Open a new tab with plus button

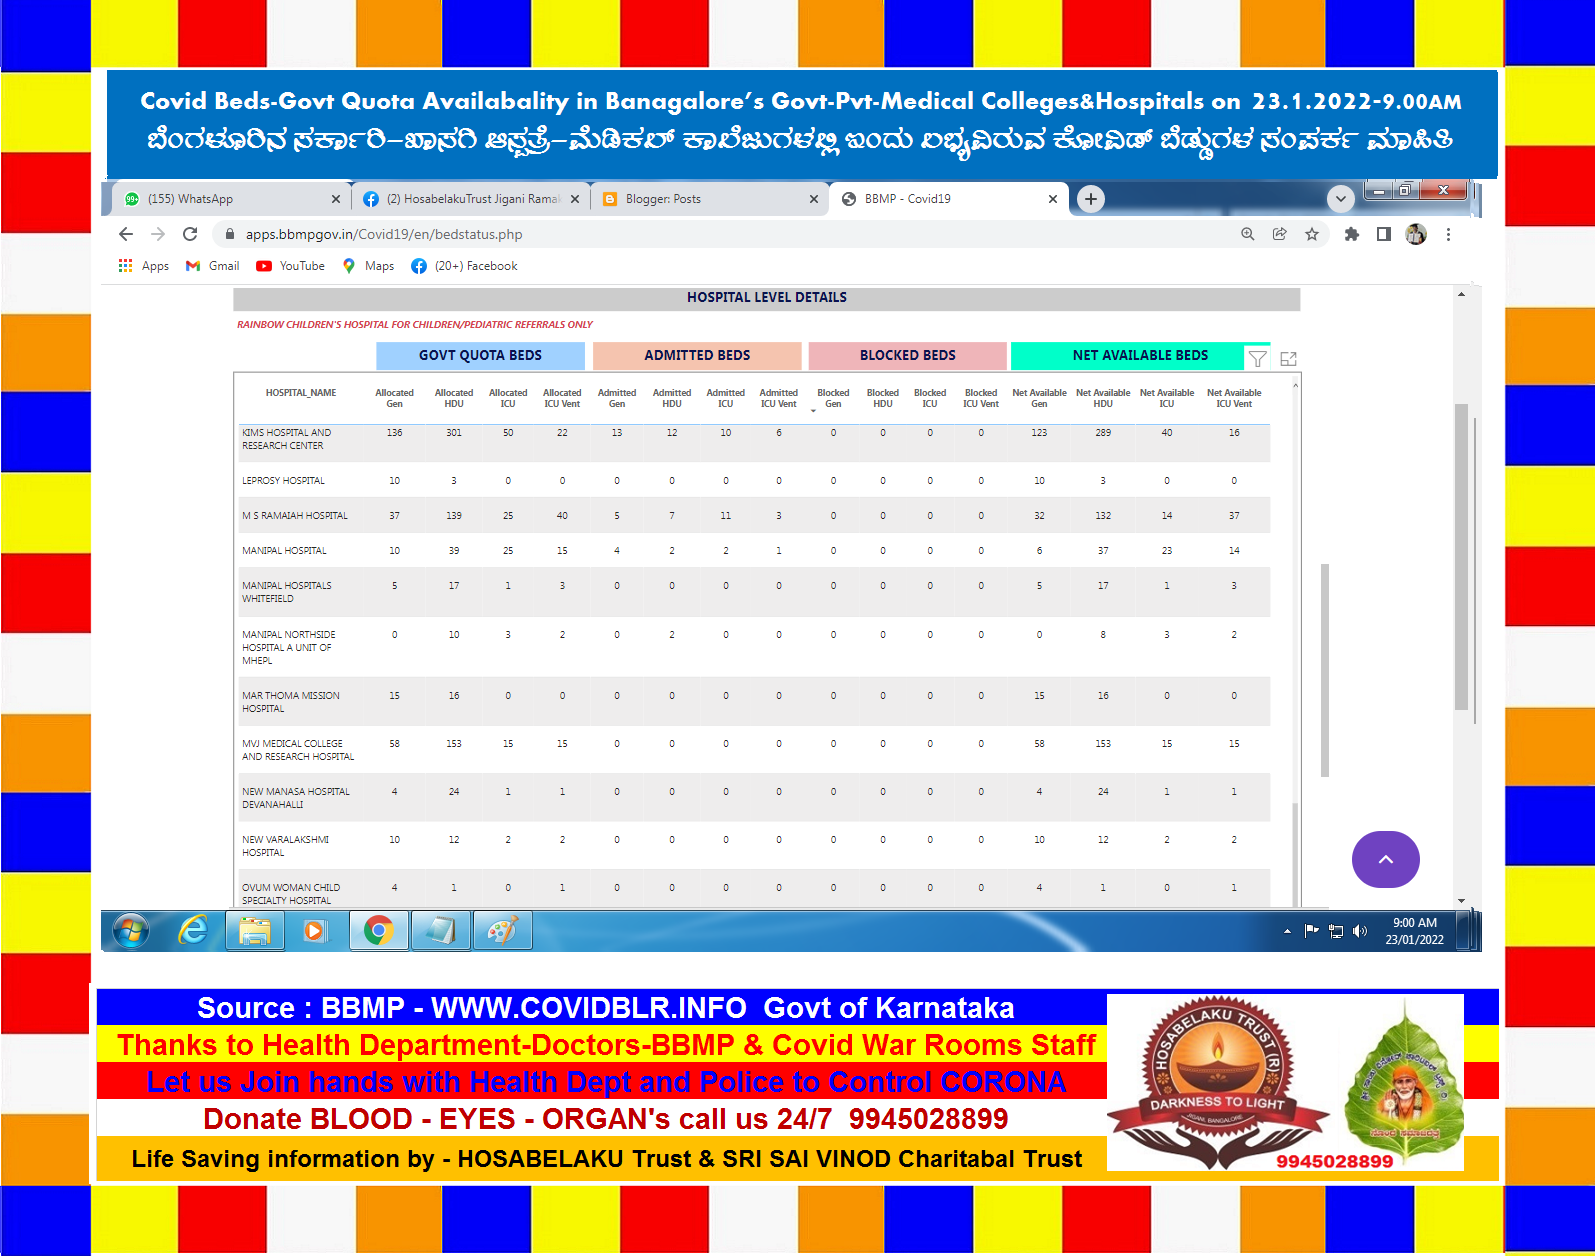coord(1091,199)
